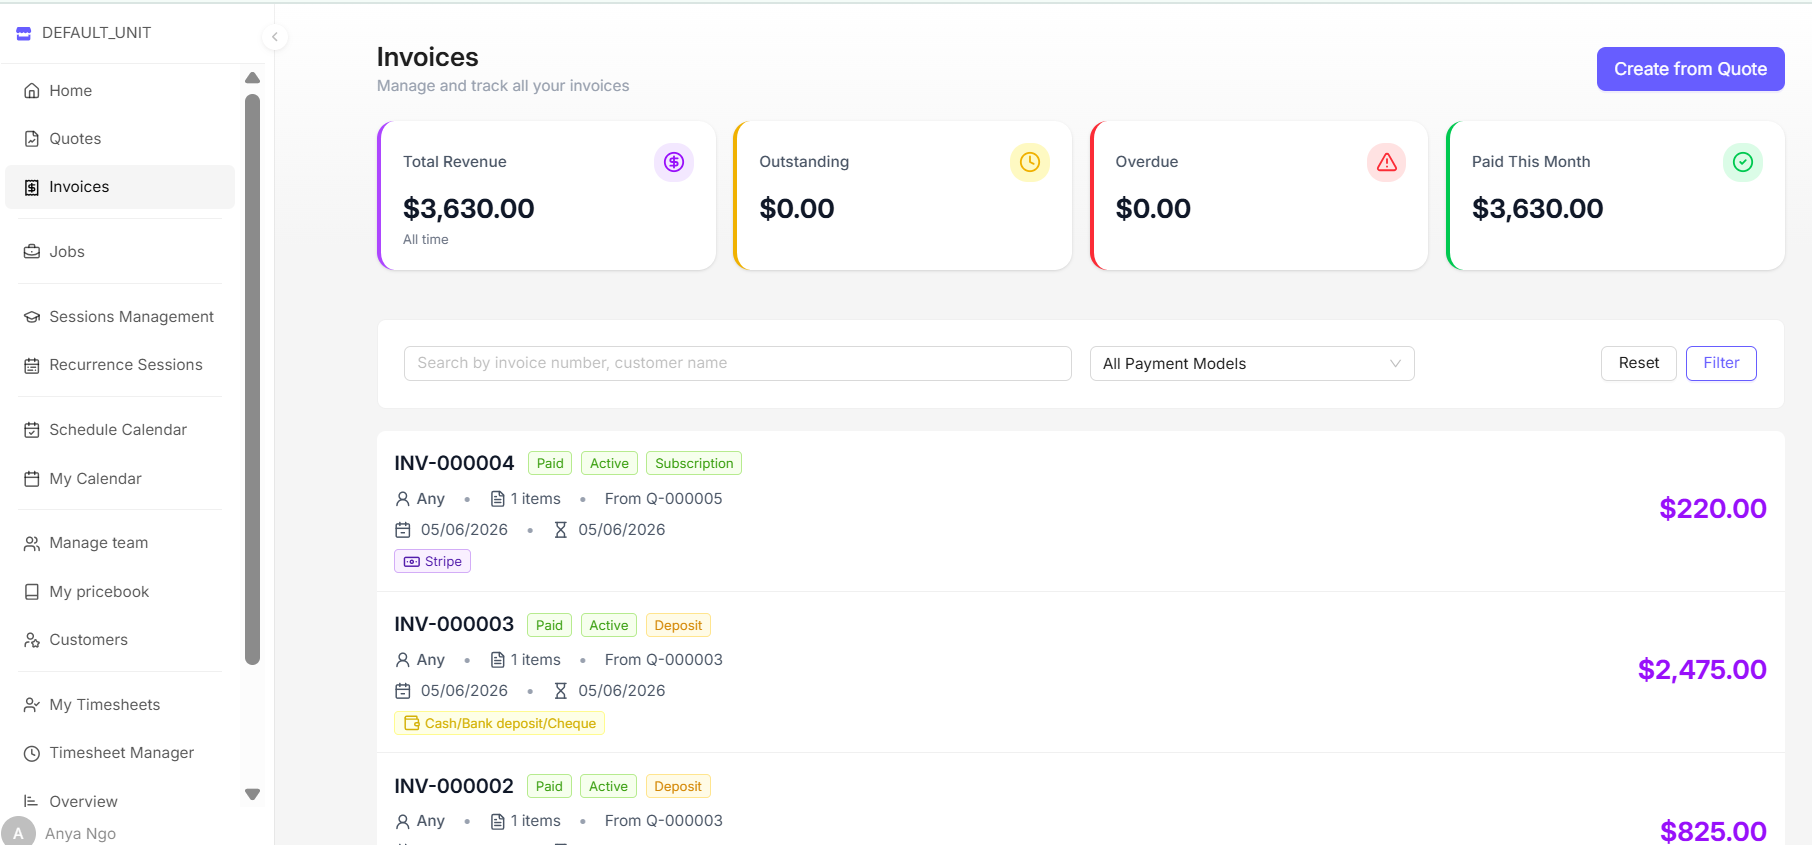Click the Outstanding clock icon
The width and height of the screenshot is (1812, 845).
(x=1030, y=162)
